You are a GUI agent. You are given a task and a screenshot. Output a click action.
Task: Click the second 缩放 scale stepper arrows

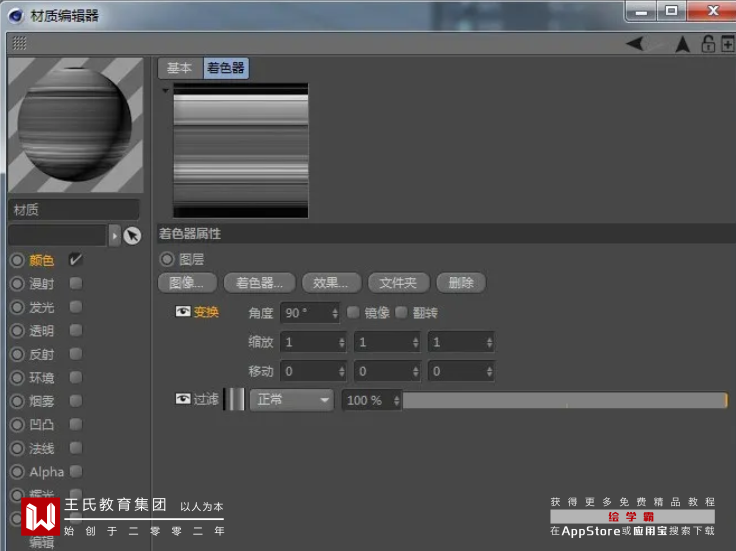click(x=415, y=343)
